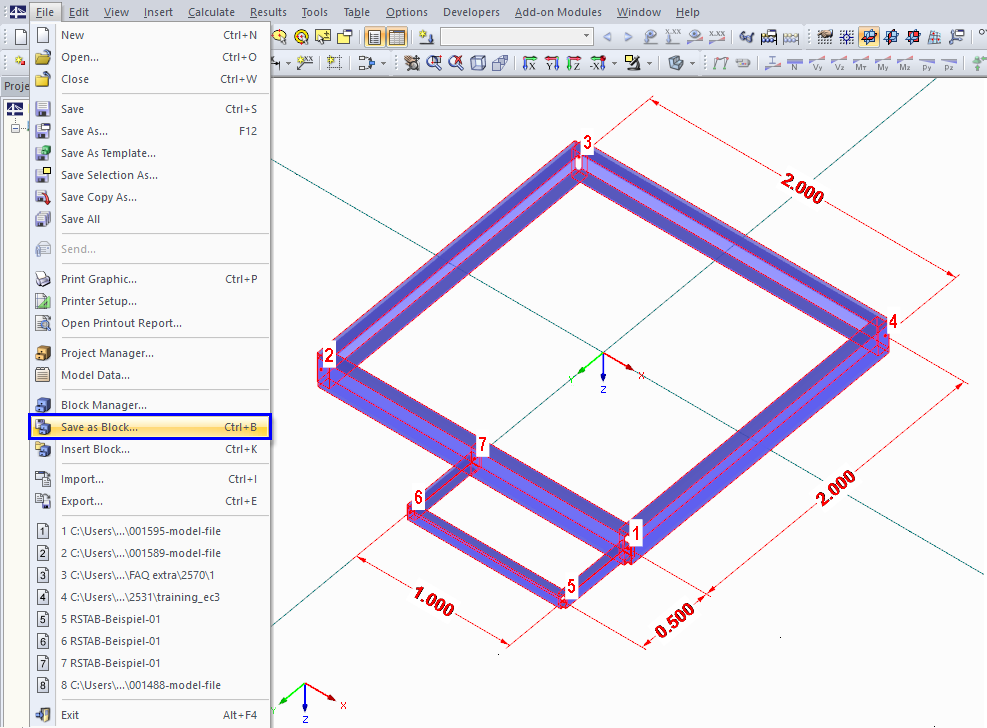Viewport: 987px width, 728px height.
Task: Click the Insert Block icon
Action: click(43, 449)
